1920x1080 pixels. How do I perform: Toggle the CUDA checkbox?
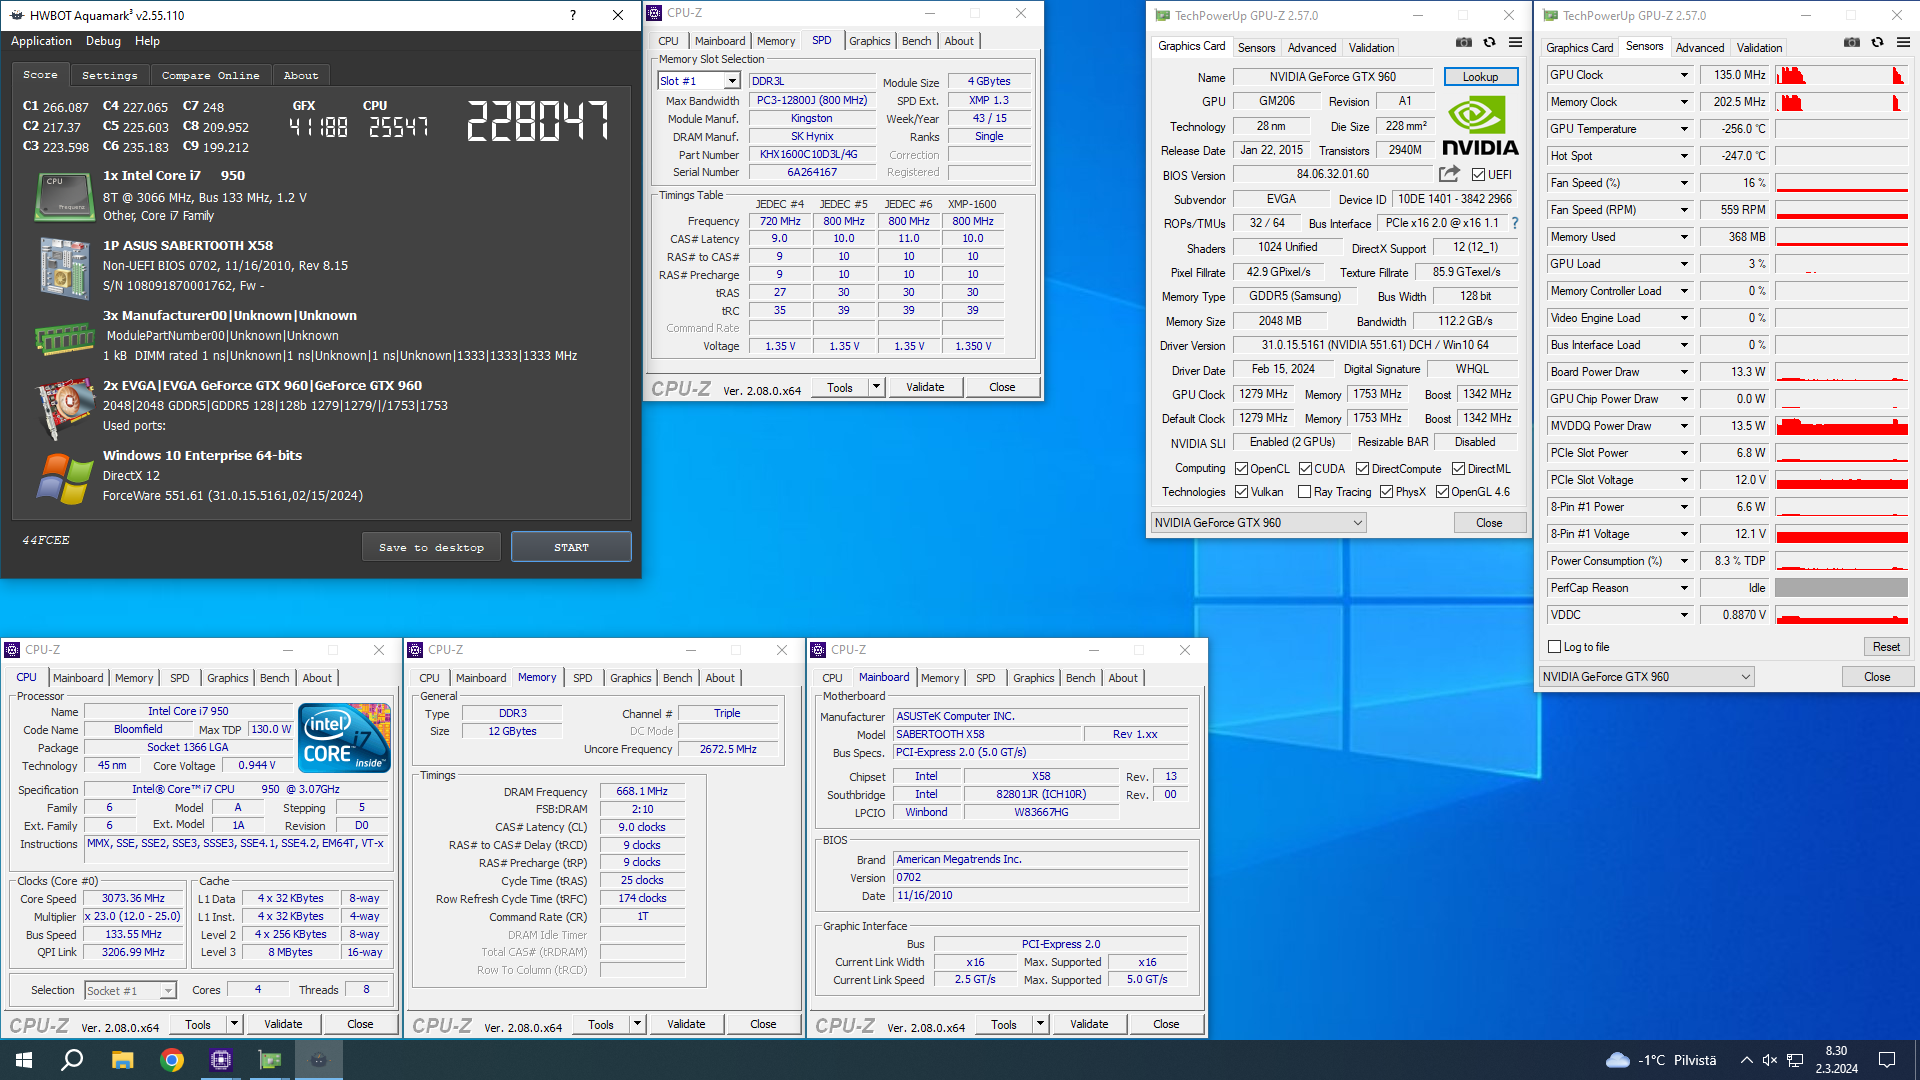1305,469
